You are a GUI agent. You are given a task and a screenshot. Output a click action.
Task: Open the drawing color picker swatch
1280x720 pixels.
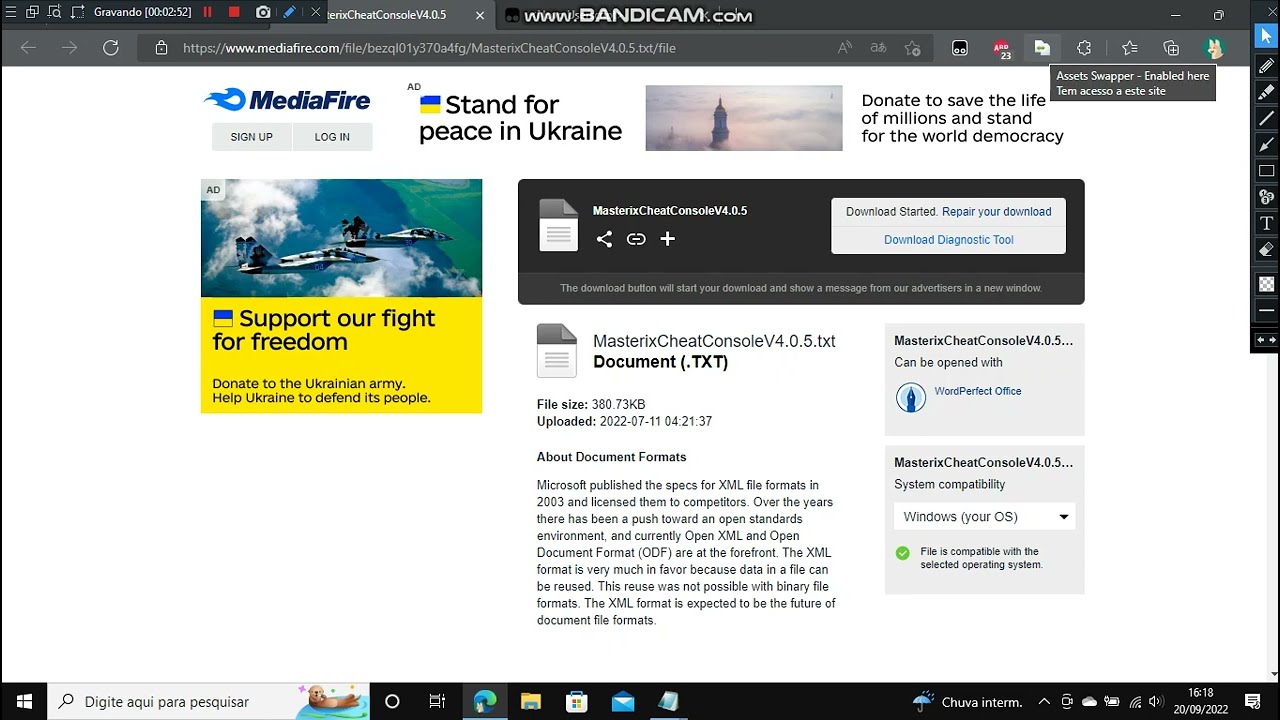click(x=1266, y=284)
